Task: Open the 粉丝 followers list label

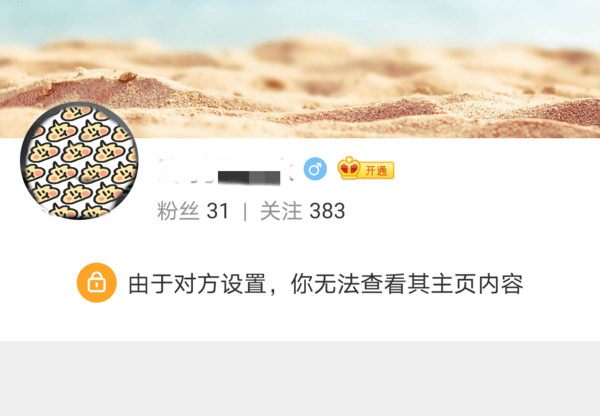Action: 178,211
